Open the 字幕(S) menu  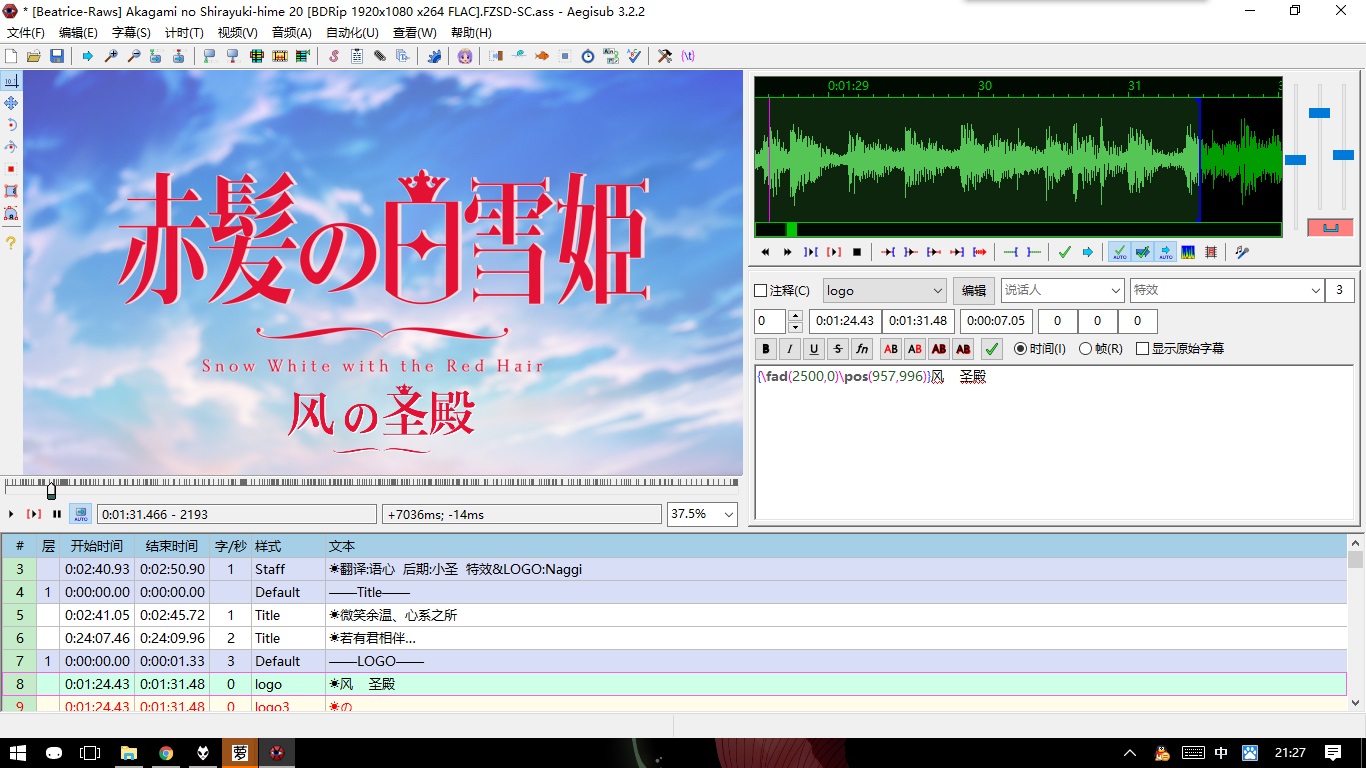(x=131, y=33)
